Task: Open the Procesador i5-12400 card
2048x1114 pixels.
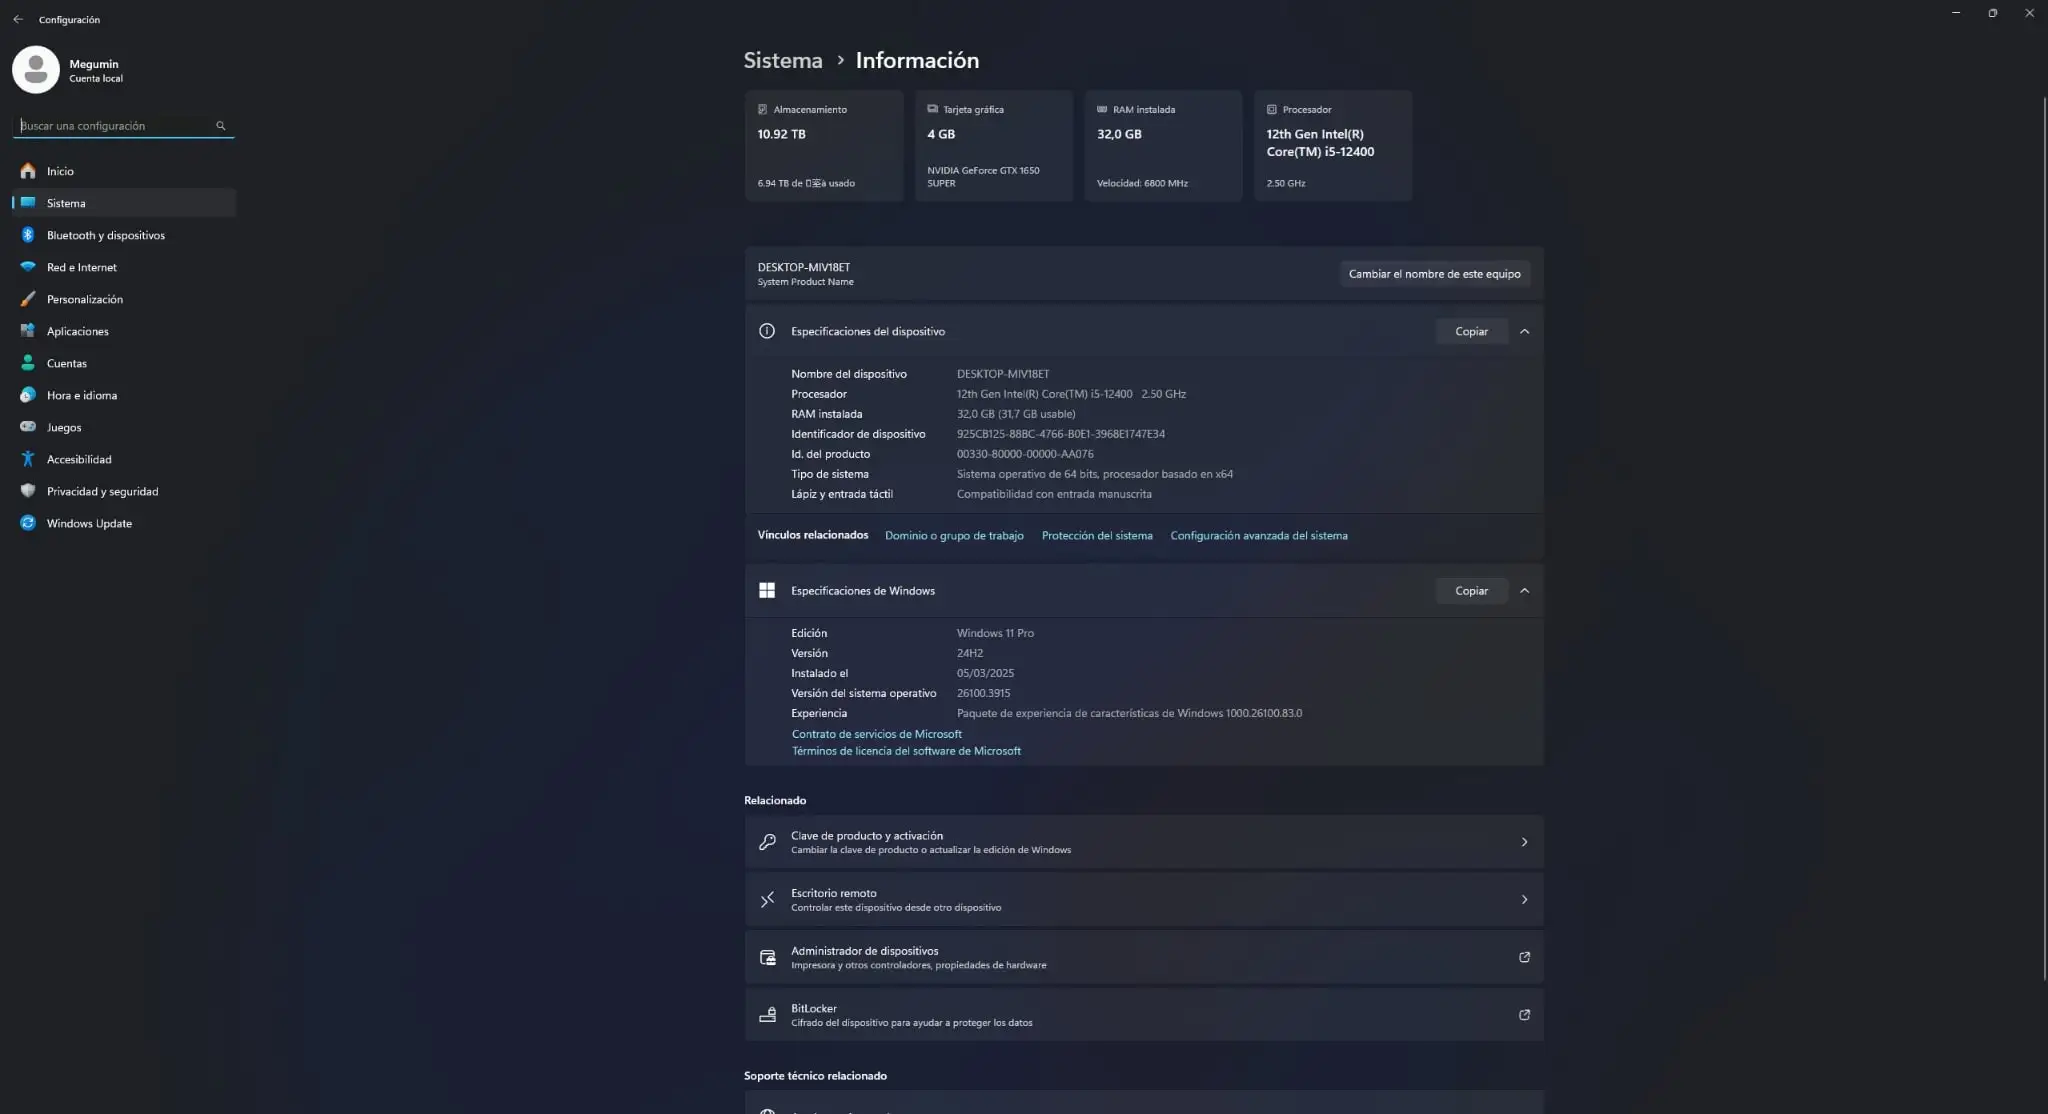Action: tap(1333, 146)
